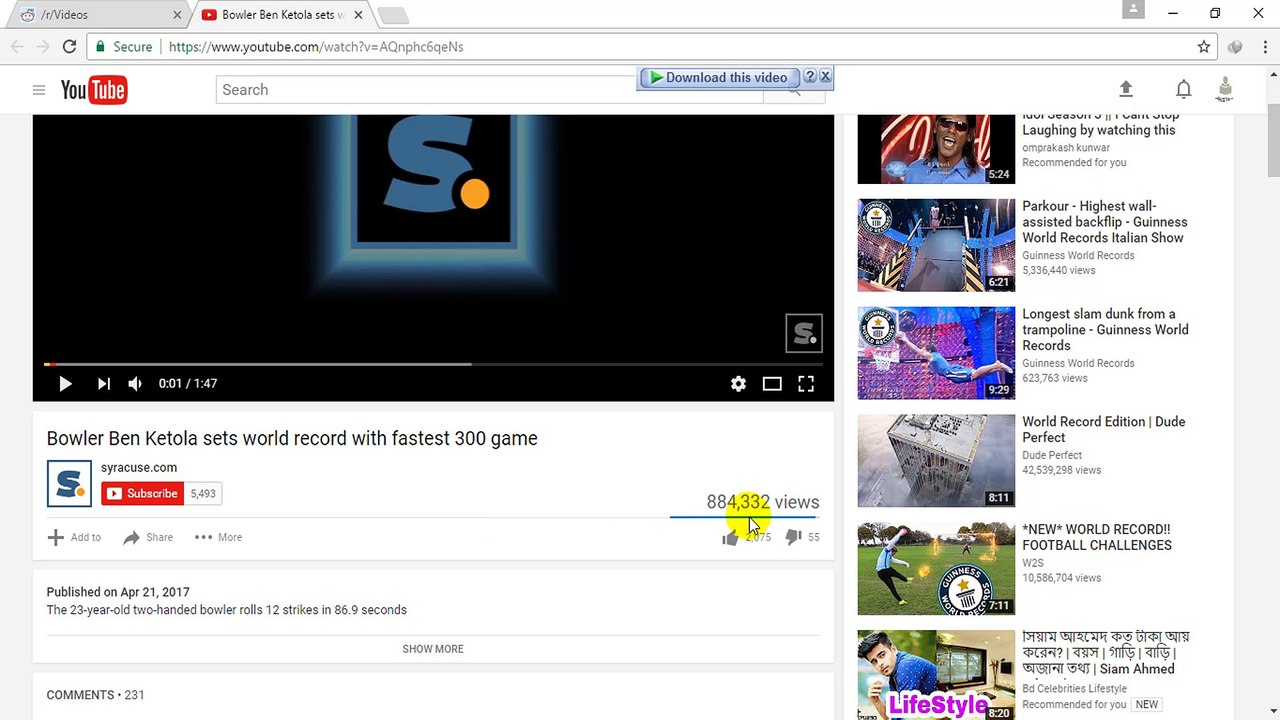Close the download video bar
Screen dimensions: 1280x720
pyautogui.click(x=825, y=77)
